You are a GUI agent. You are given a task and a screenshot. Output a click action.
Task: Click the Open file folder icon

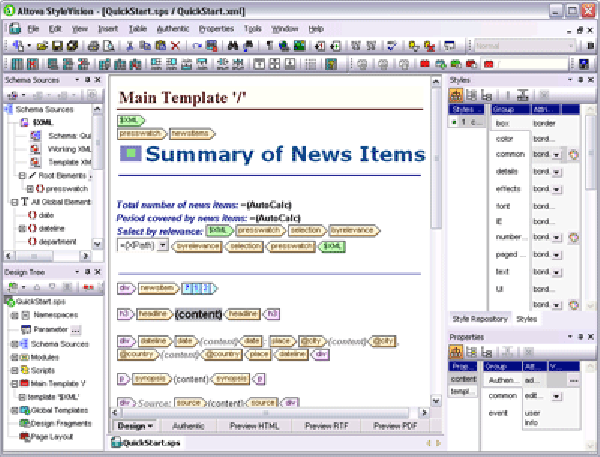click(x=42, y=46)
